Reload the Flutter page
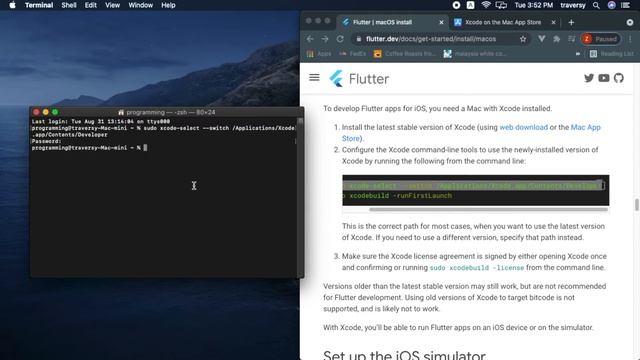Viewport: 640px width, 360px height. point(340,39)
